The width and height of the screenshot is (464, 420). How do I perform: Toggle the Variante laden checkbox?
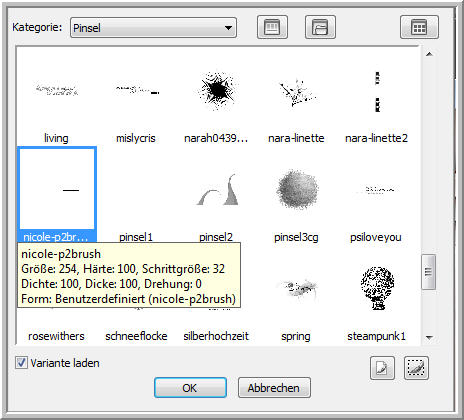(x=21, y=363)
